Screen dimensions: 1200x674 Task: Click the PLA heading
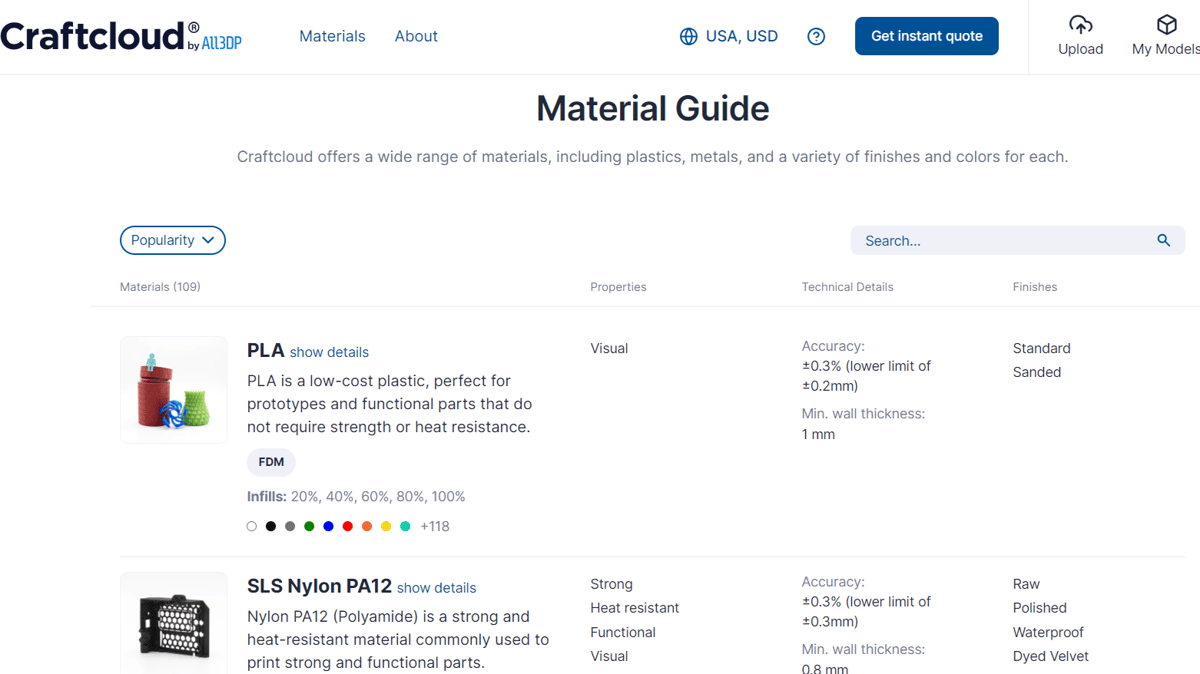tap(266, 351)
